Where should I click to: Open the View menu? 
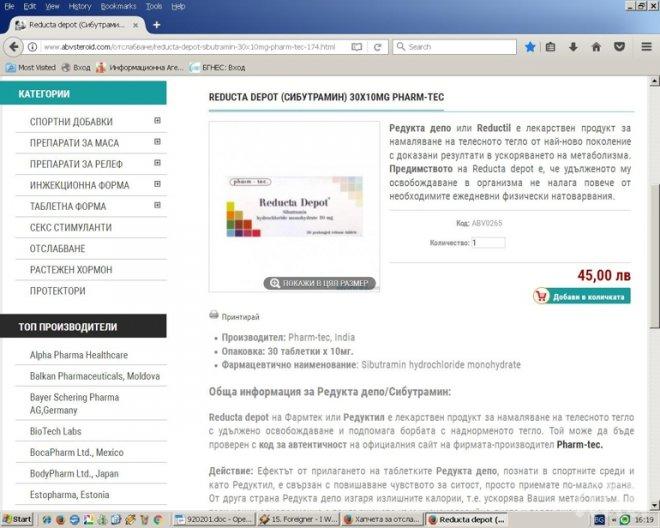pyautogui.click(x=52, y=6)
